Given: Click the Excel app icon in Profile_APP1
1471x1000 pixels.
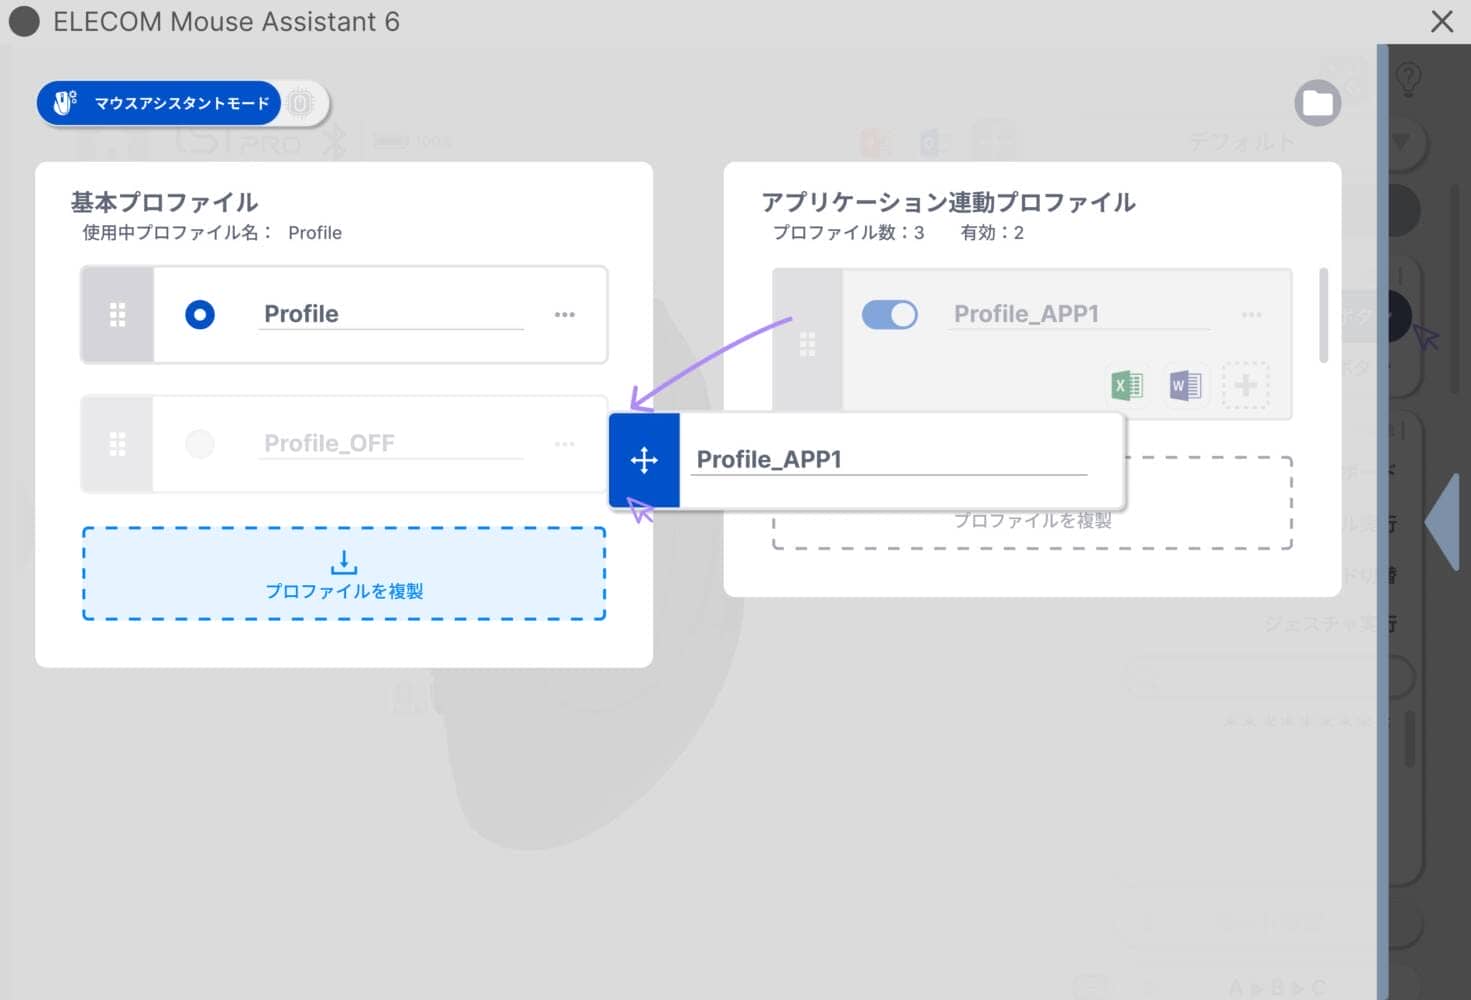Looking at the screenshot, I should [x=1127, y=385].
